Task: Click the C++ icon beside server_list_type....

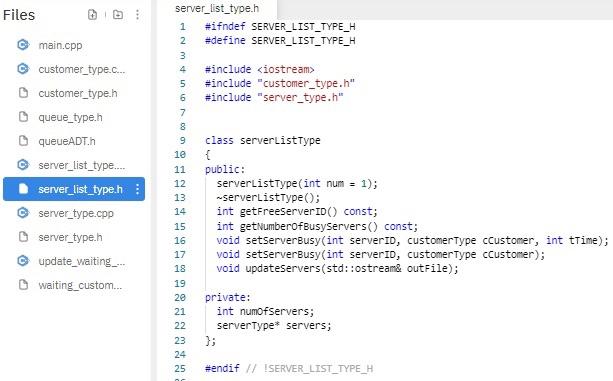Action: [x=23, y=165]
